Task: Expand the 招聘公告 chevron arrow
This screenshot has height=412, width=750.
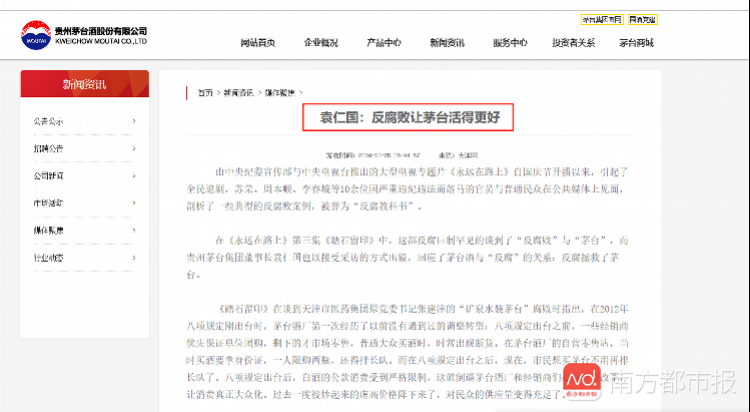Action: tap(134, 148)
